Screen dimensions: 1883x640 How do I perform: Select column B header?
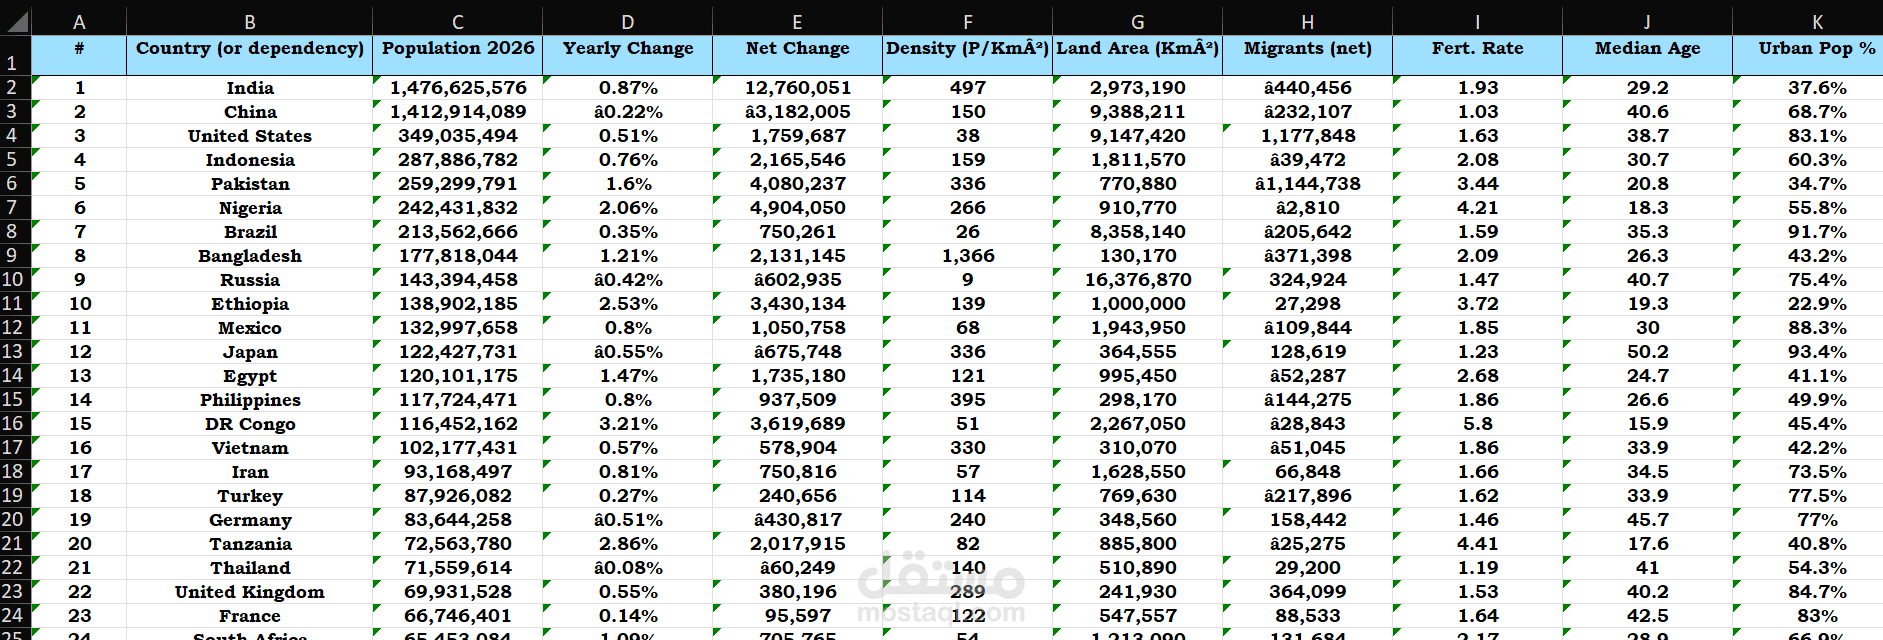pos(249,22)
